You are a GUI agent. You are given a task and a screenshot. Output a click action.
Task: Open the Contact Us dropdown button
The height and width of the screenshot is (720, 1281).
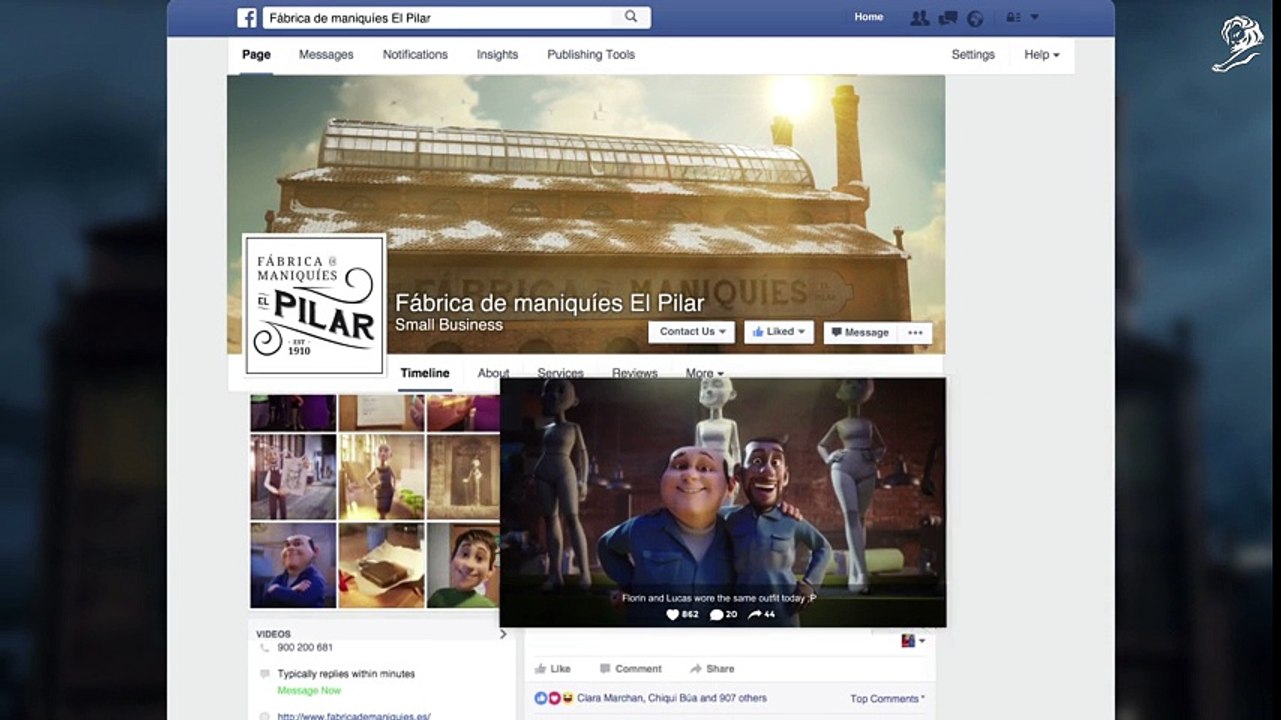pos(692,332)
